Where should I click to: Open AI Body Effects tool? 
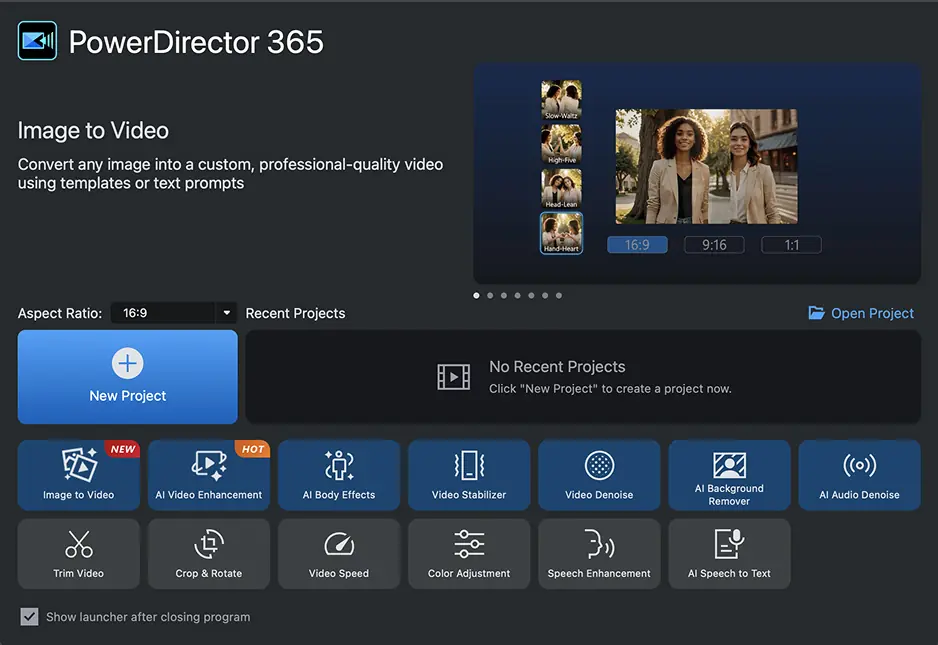(x=339, y=475)
